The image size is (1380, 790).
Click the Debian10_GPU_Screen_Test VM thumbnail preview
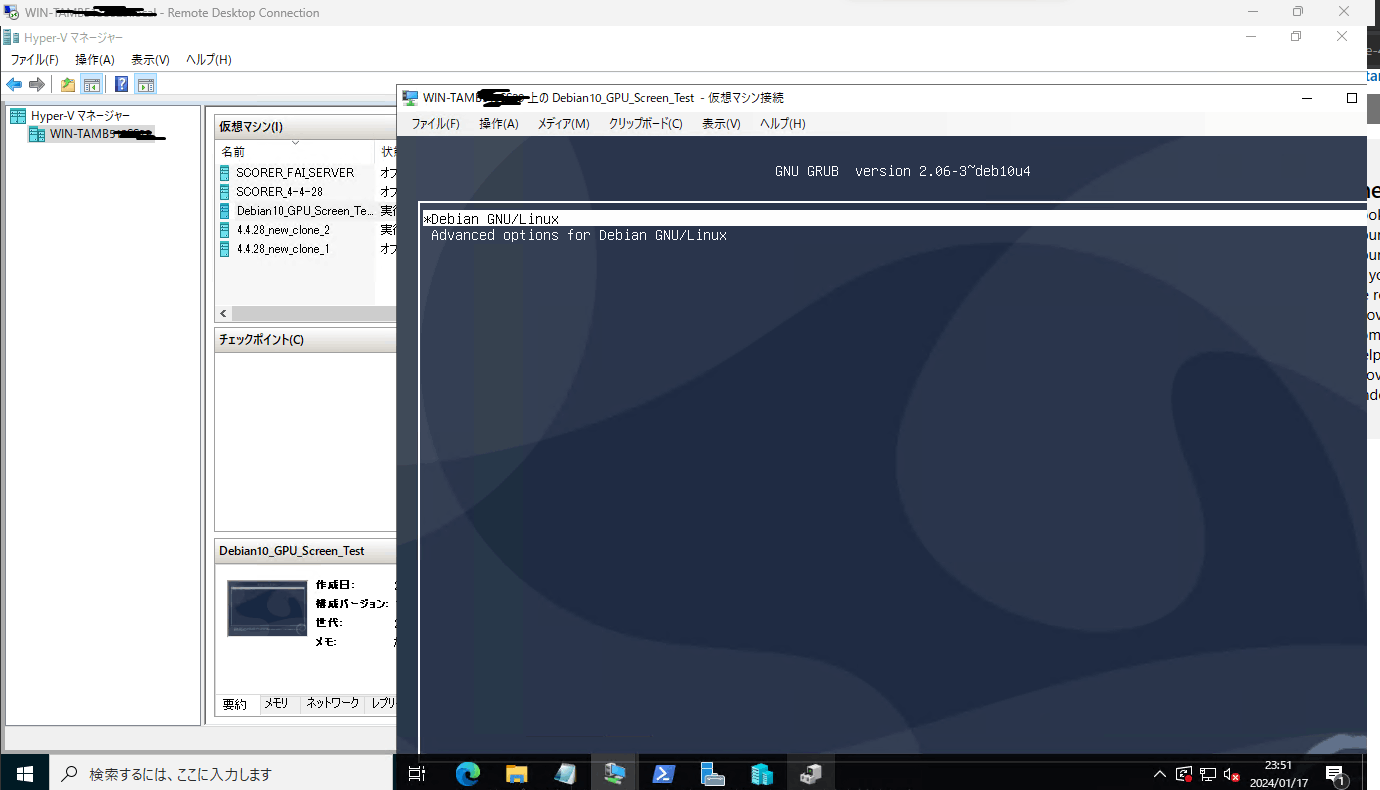tap(267, 607)
